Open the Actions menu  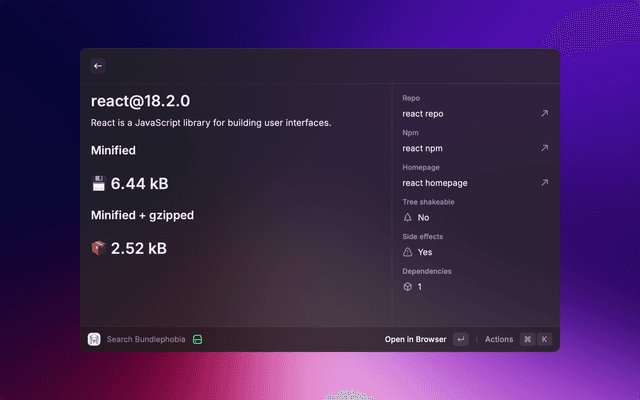coord(499,339)
